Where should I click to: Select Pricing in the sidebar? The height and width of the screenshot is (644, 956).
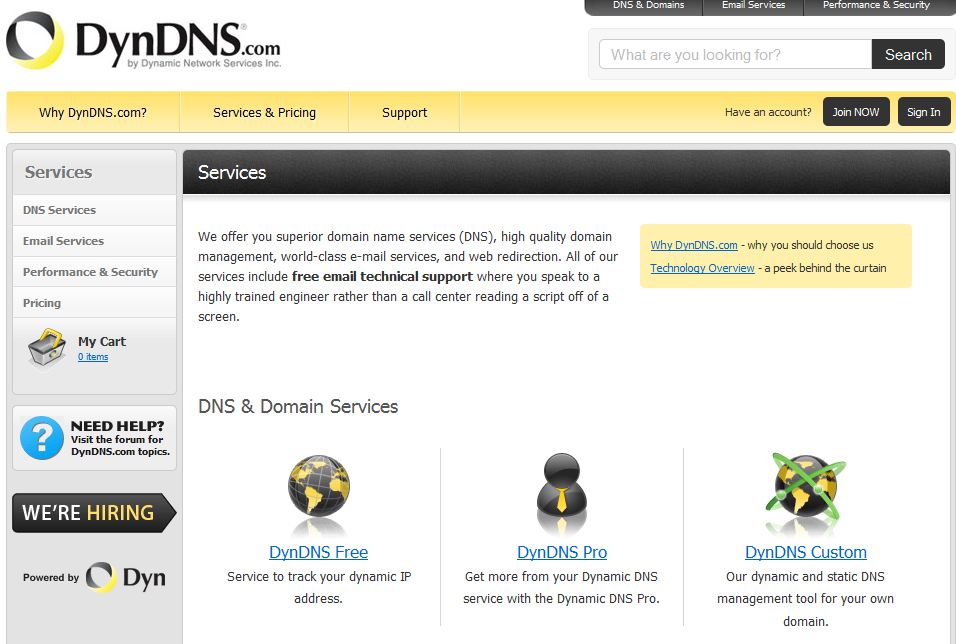tap(95, 303)
